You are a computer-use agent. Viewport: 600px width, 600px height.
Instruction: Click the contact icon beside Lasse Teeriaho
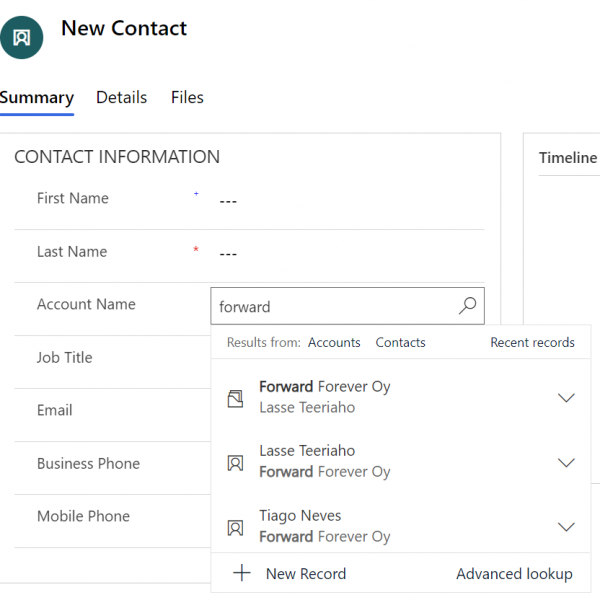tap(235, 463)
